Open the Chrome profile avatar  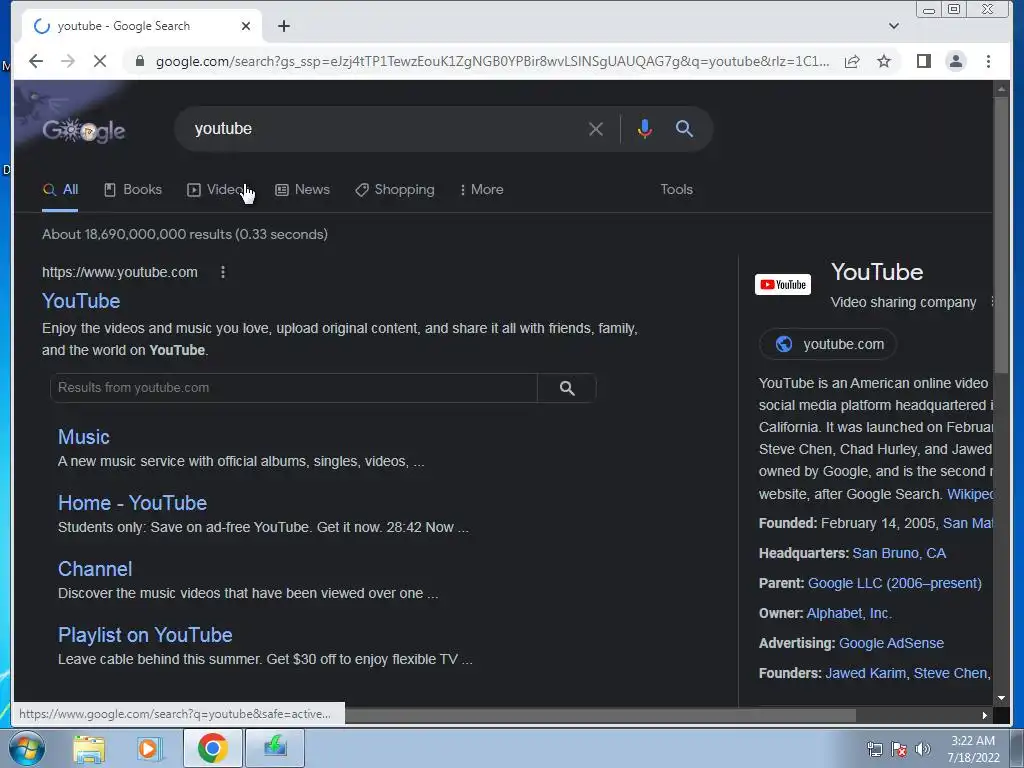(x=955, y=61)
